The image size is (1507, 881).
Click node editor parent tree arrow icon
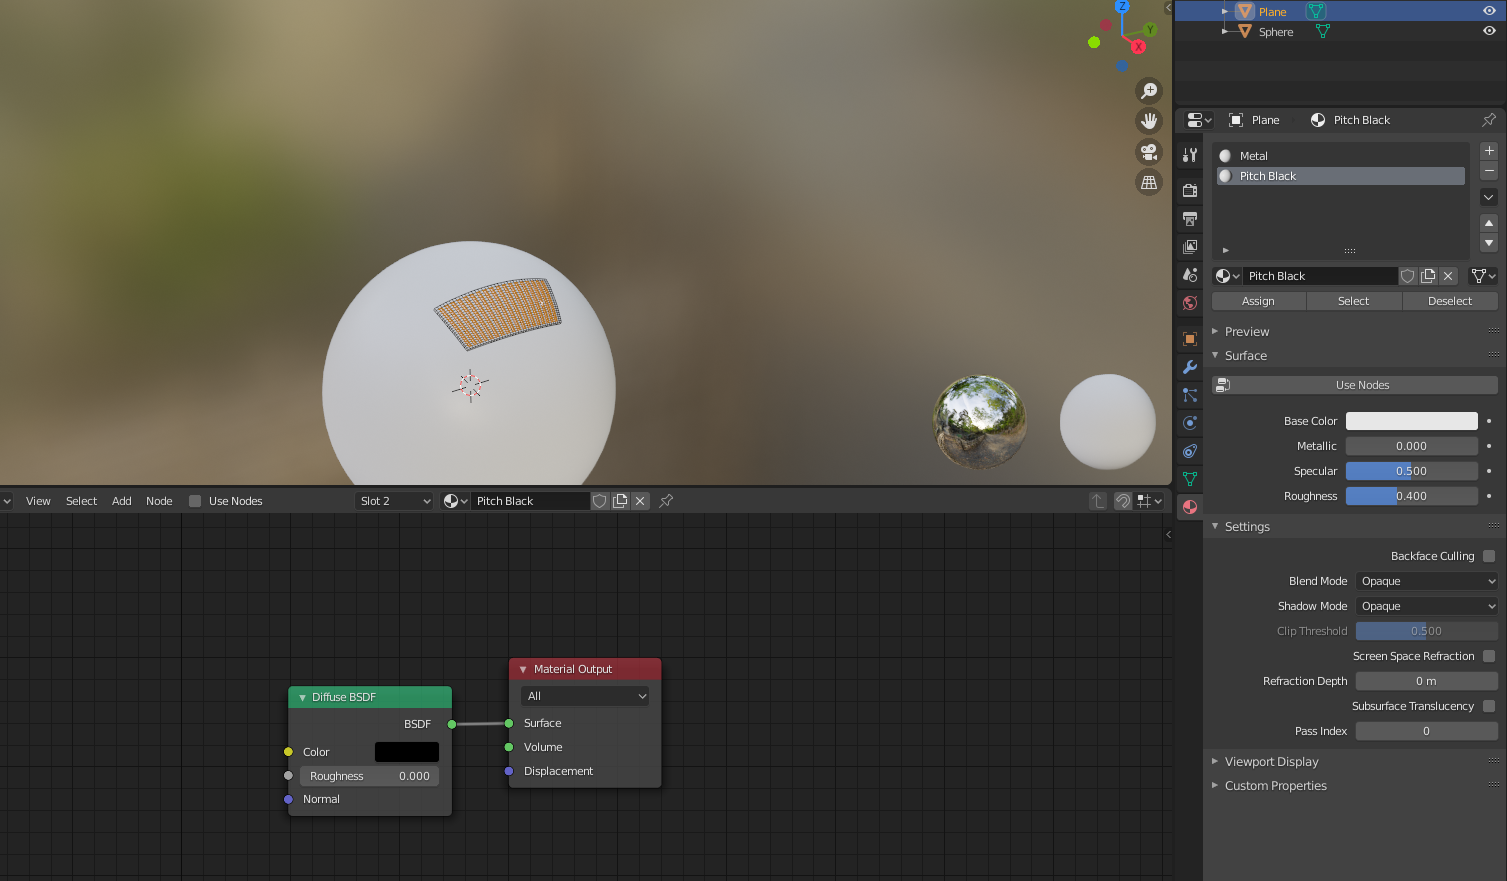click(1098, 501)
